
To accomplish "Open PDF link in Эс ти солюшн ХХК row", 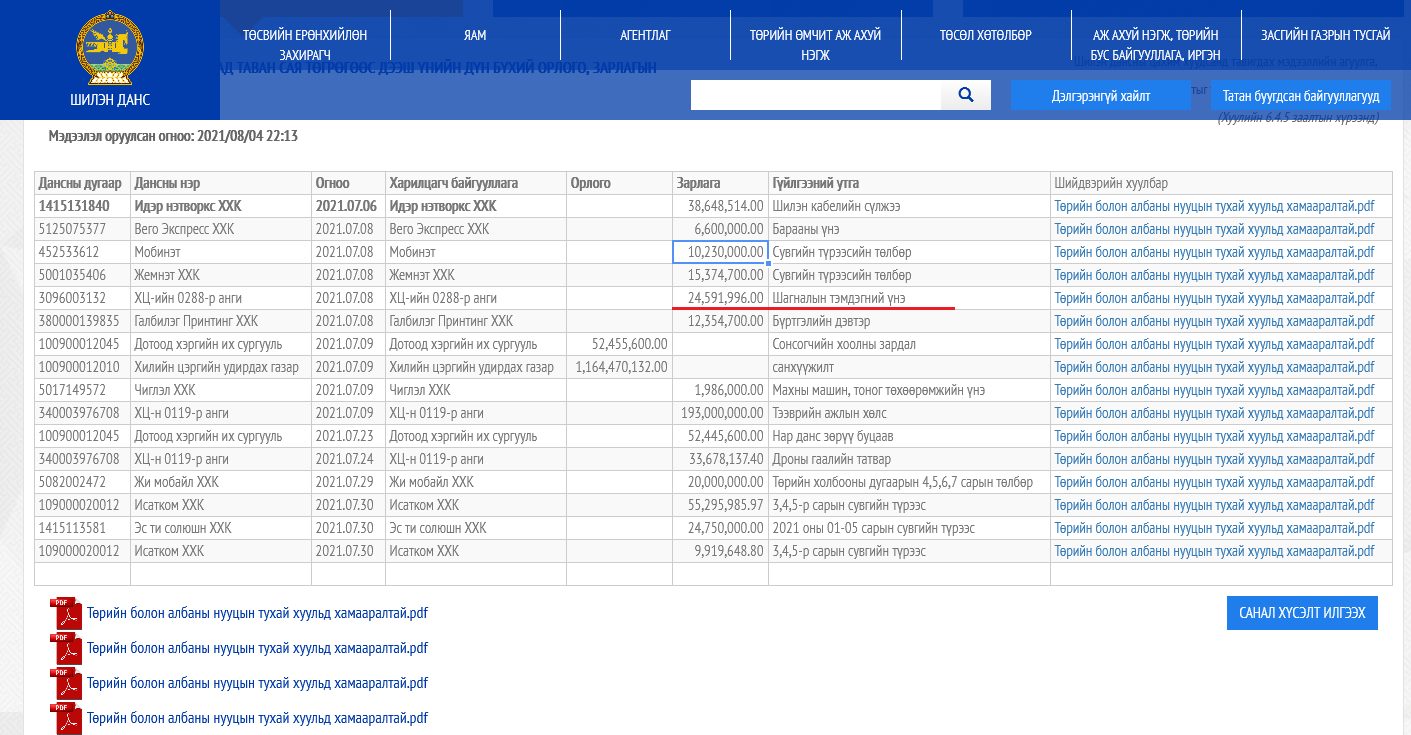I will (x=1214, y=528).
